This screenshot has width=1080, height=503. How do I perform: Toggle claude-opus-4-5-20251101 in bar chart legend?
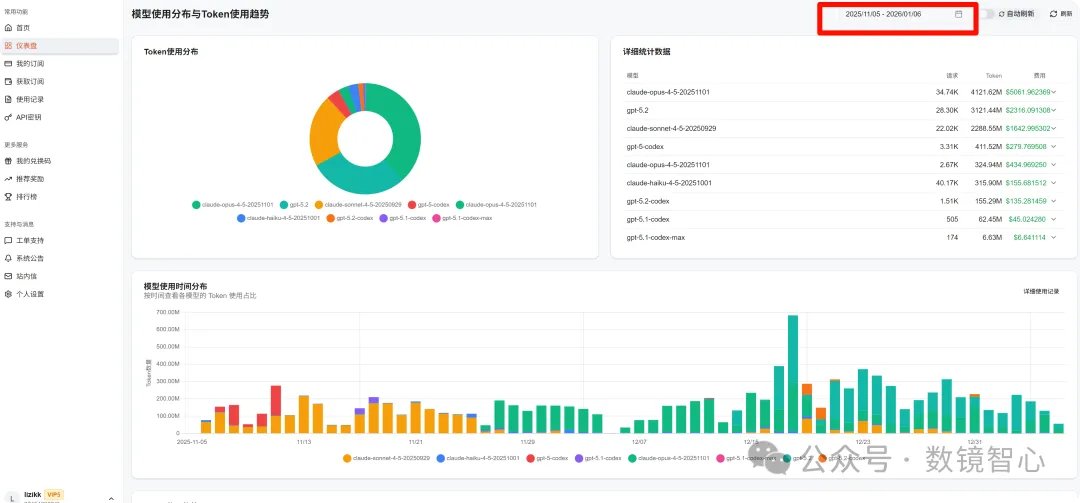pos(669,458)
